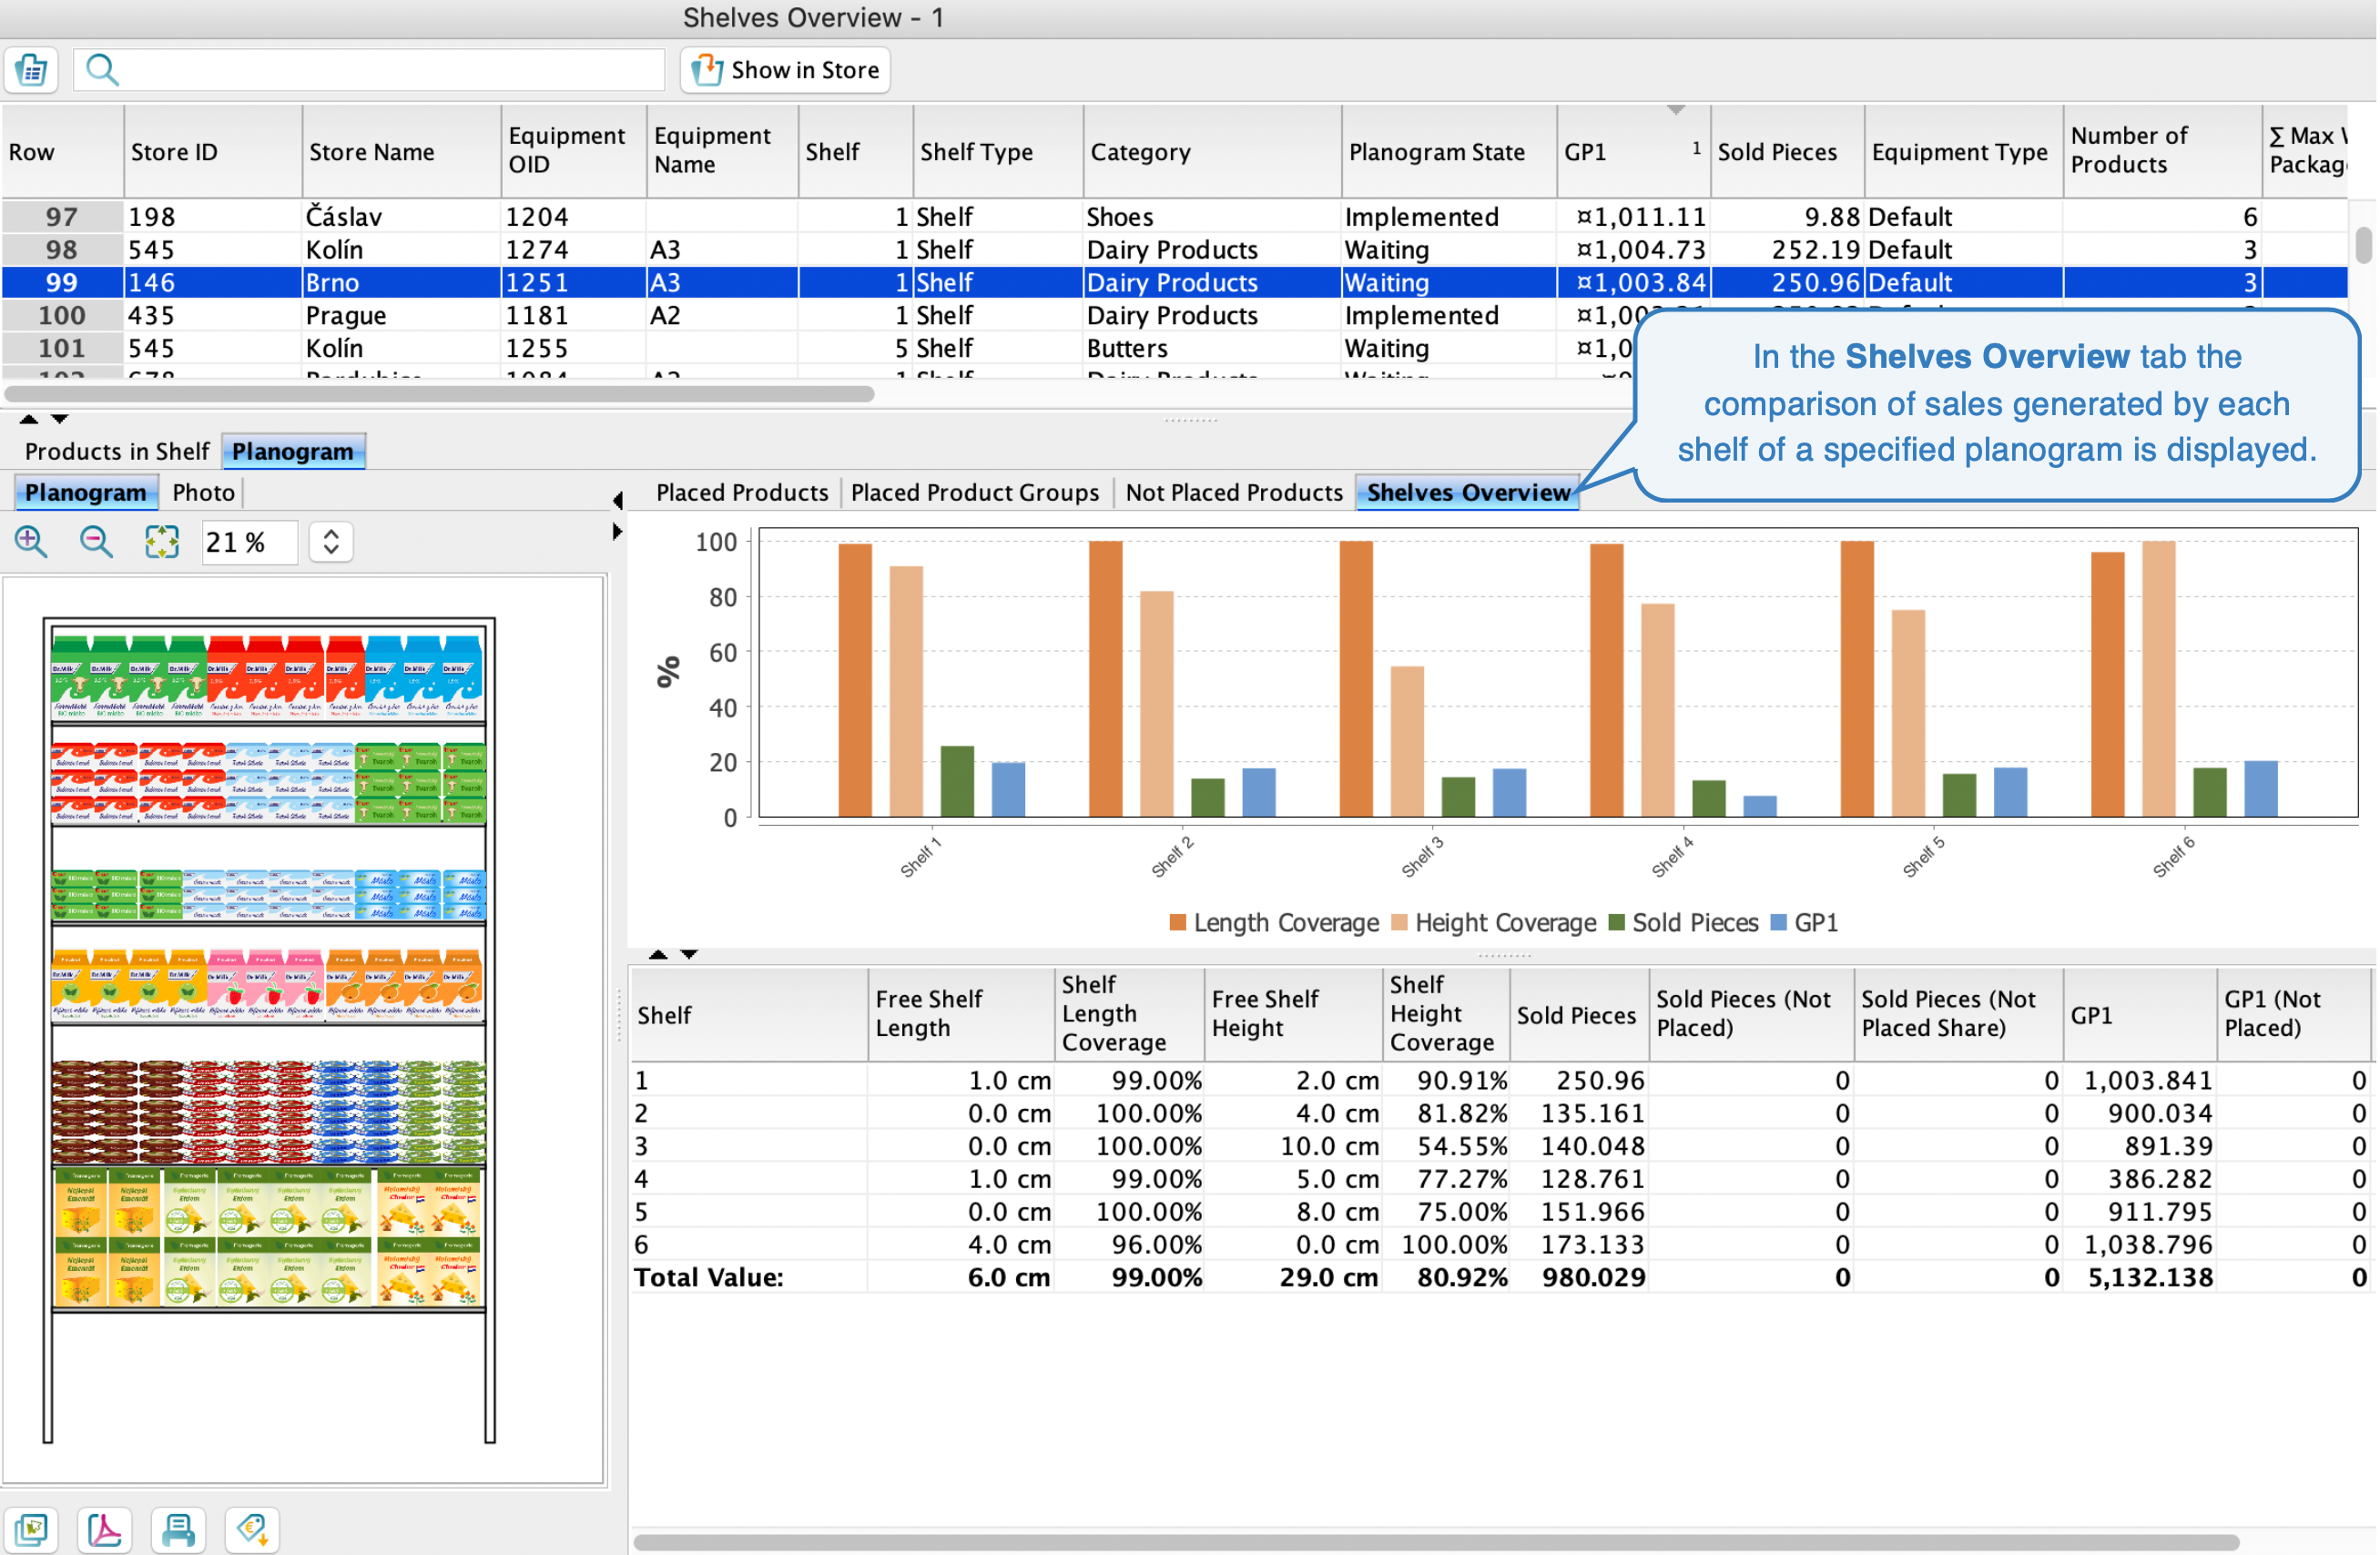Click the price tag download icon
The image size is (2380, 1555).
tap(251, 1528)
